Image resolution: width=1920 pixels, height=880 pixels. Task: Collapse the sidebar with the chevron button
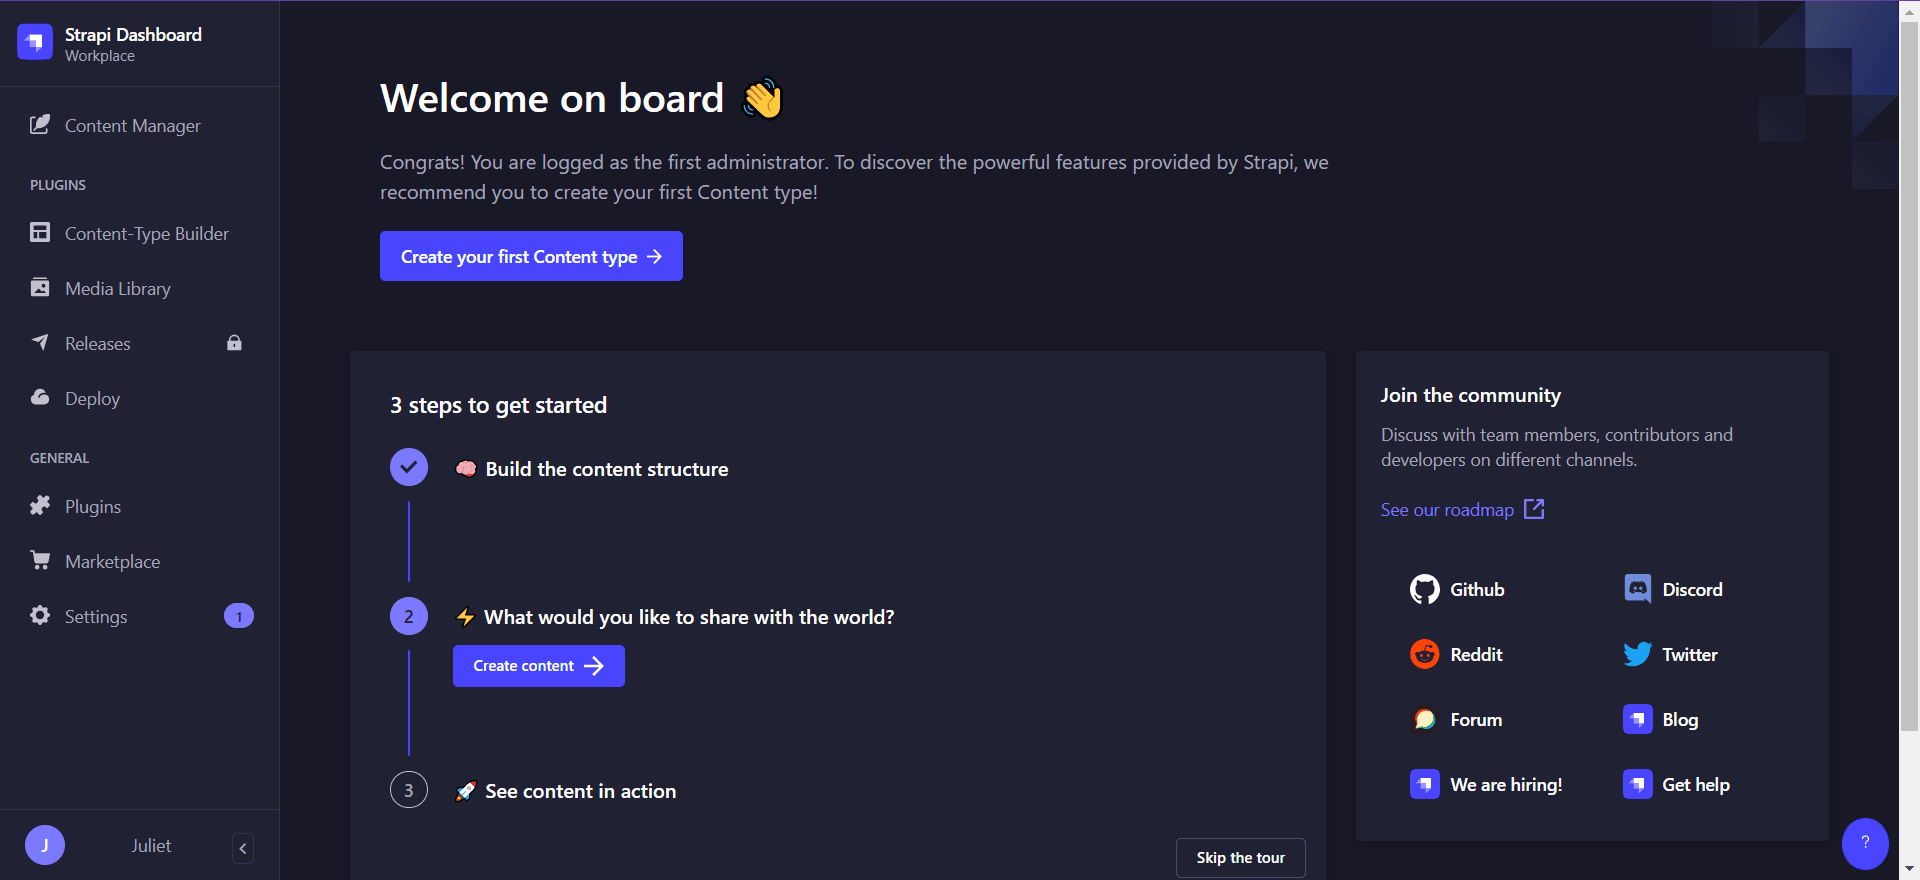243,848
